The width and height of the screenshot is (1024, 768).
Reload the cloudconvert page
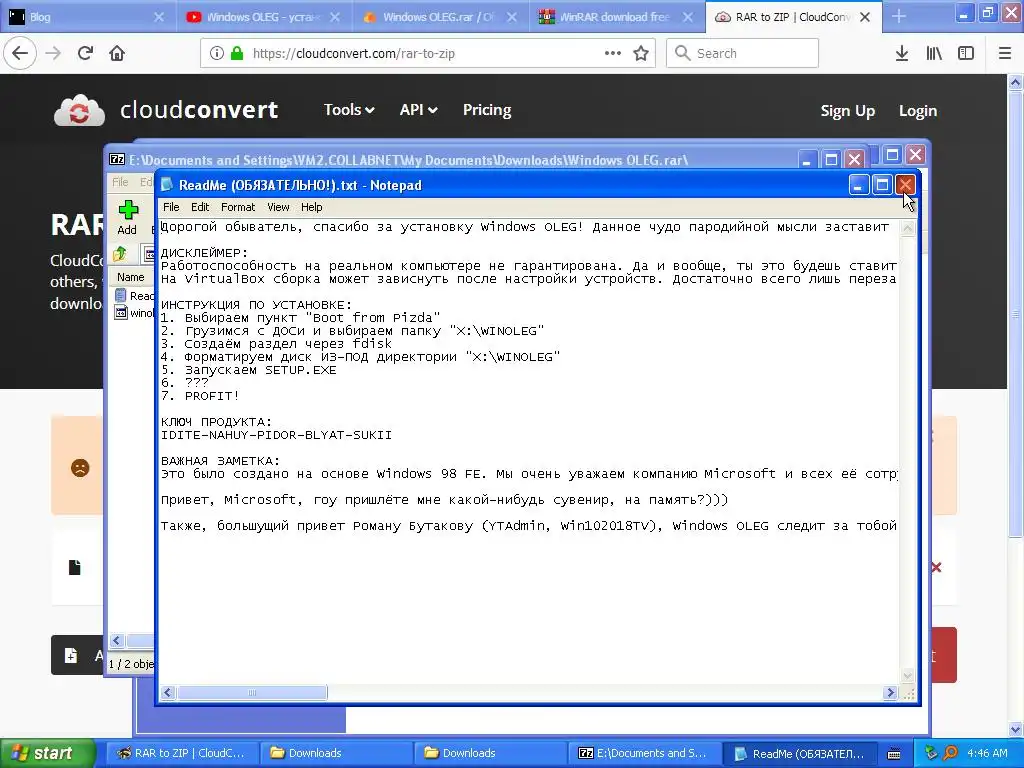point(85,53)
